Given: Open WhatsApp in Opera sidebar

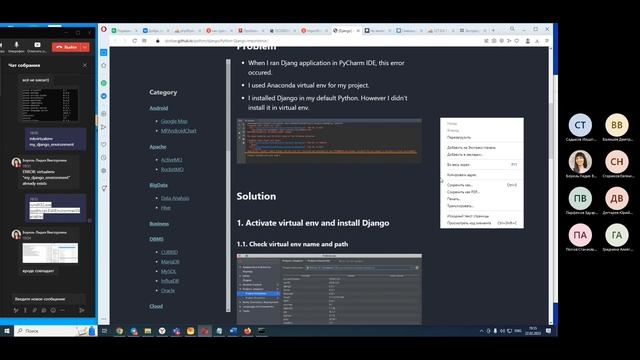Looking at the screenshot, I should pyautogui.click(x=104, y=83).
